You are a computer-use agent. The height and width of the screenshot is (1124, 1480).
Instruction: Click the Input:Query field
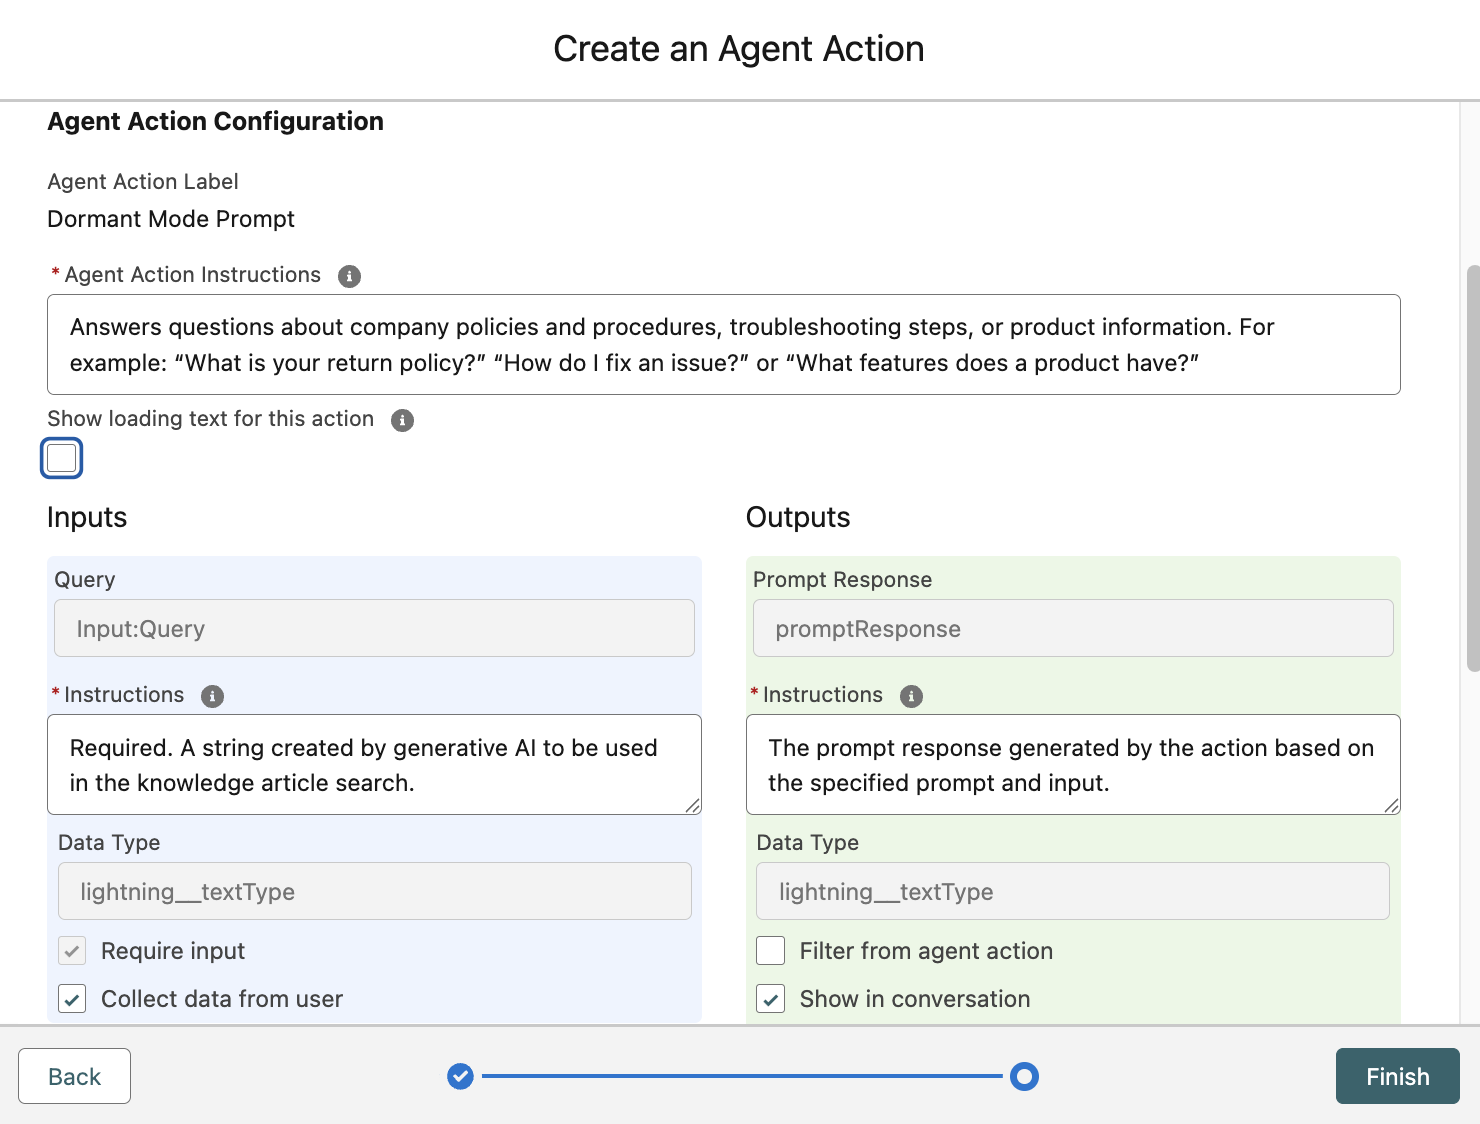pos(373,628)
